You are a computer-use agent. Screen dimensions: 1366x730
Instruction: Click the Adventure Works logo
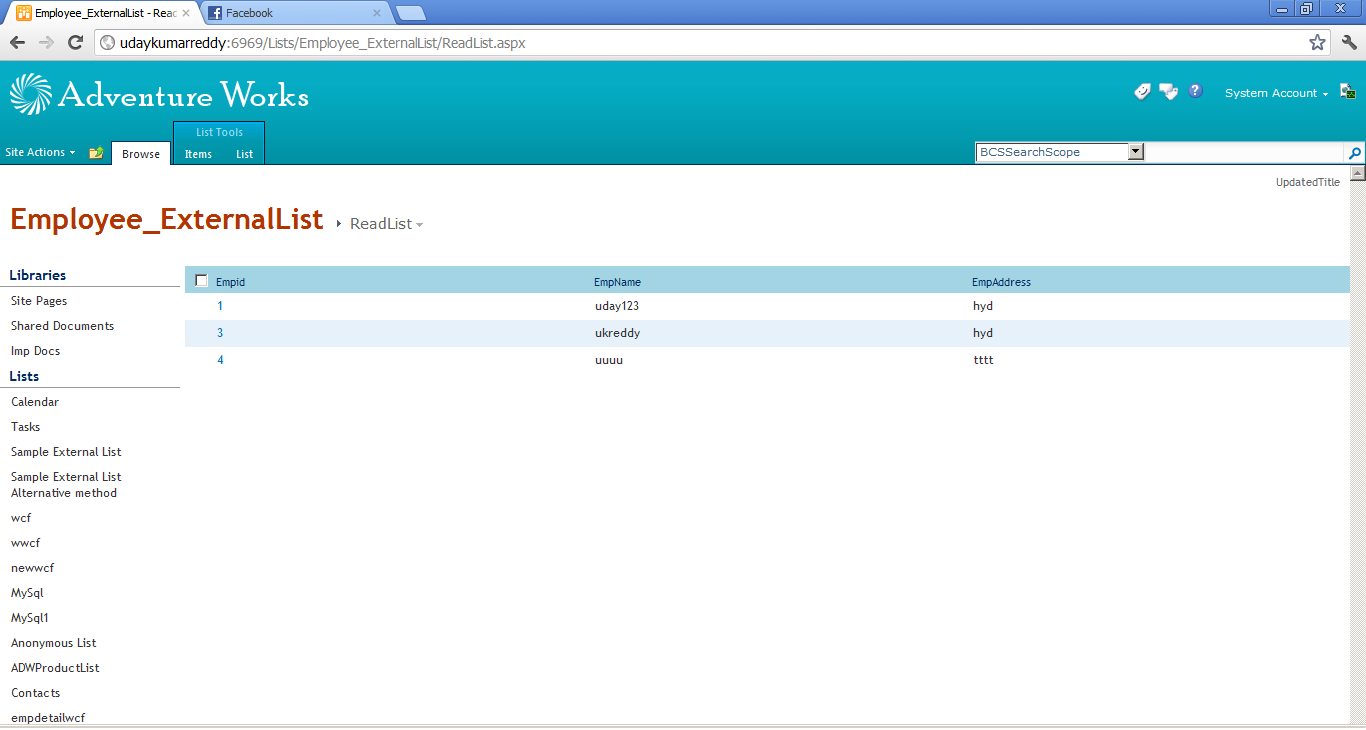tap(159, 94)
